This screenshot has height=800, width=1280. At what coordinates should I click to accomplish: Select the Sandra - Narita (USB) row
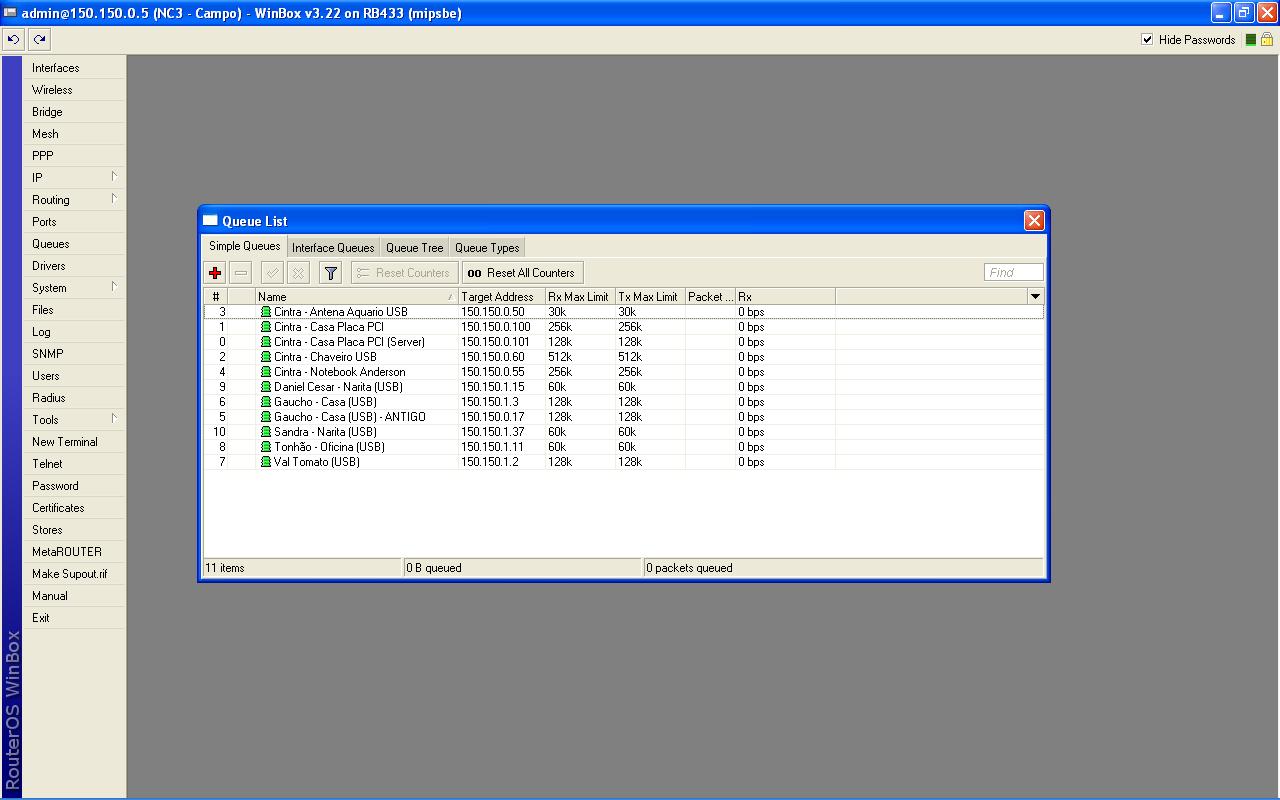pyautogui.click(x=623, y=432)
